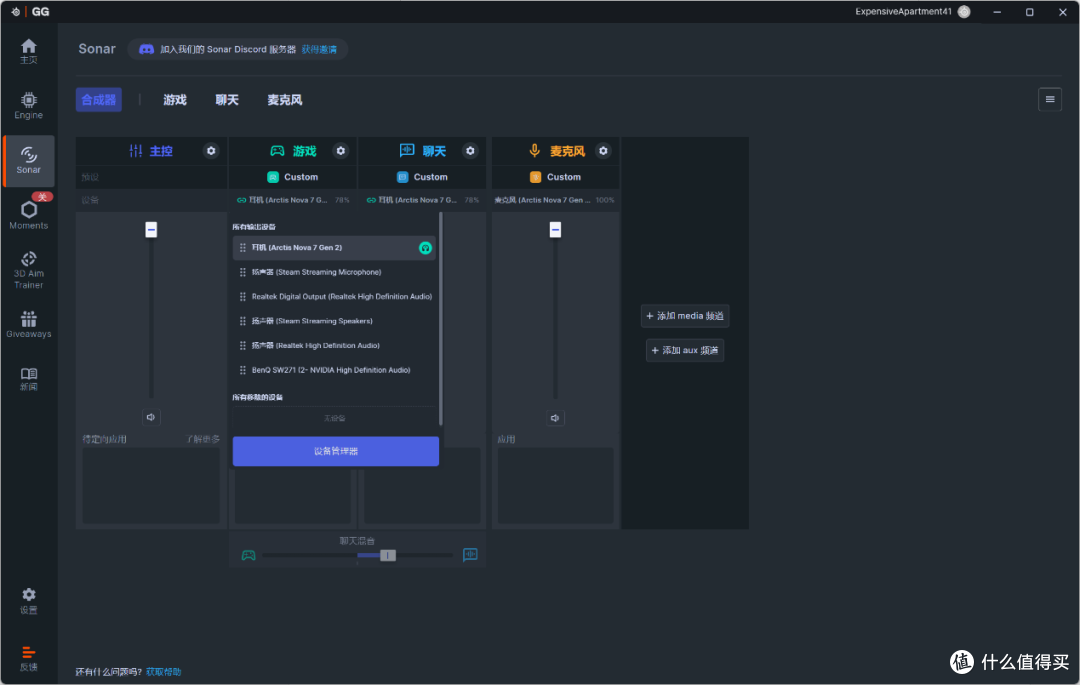This screenshot has height=685, width=1080.
Task: Open Moments in the sidebar
Action: (x=28, y=215)
